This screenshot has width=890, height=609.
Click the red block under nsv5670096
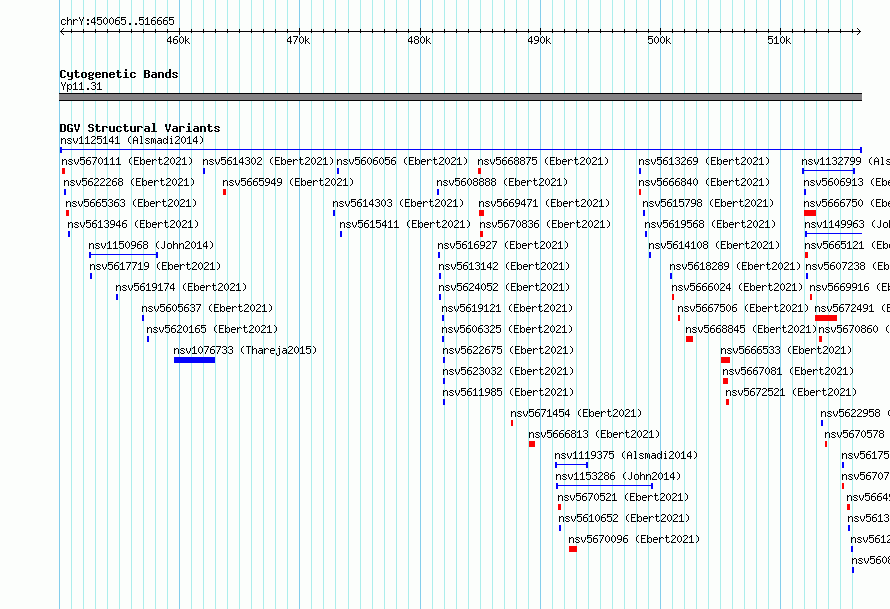click(573, 549)
